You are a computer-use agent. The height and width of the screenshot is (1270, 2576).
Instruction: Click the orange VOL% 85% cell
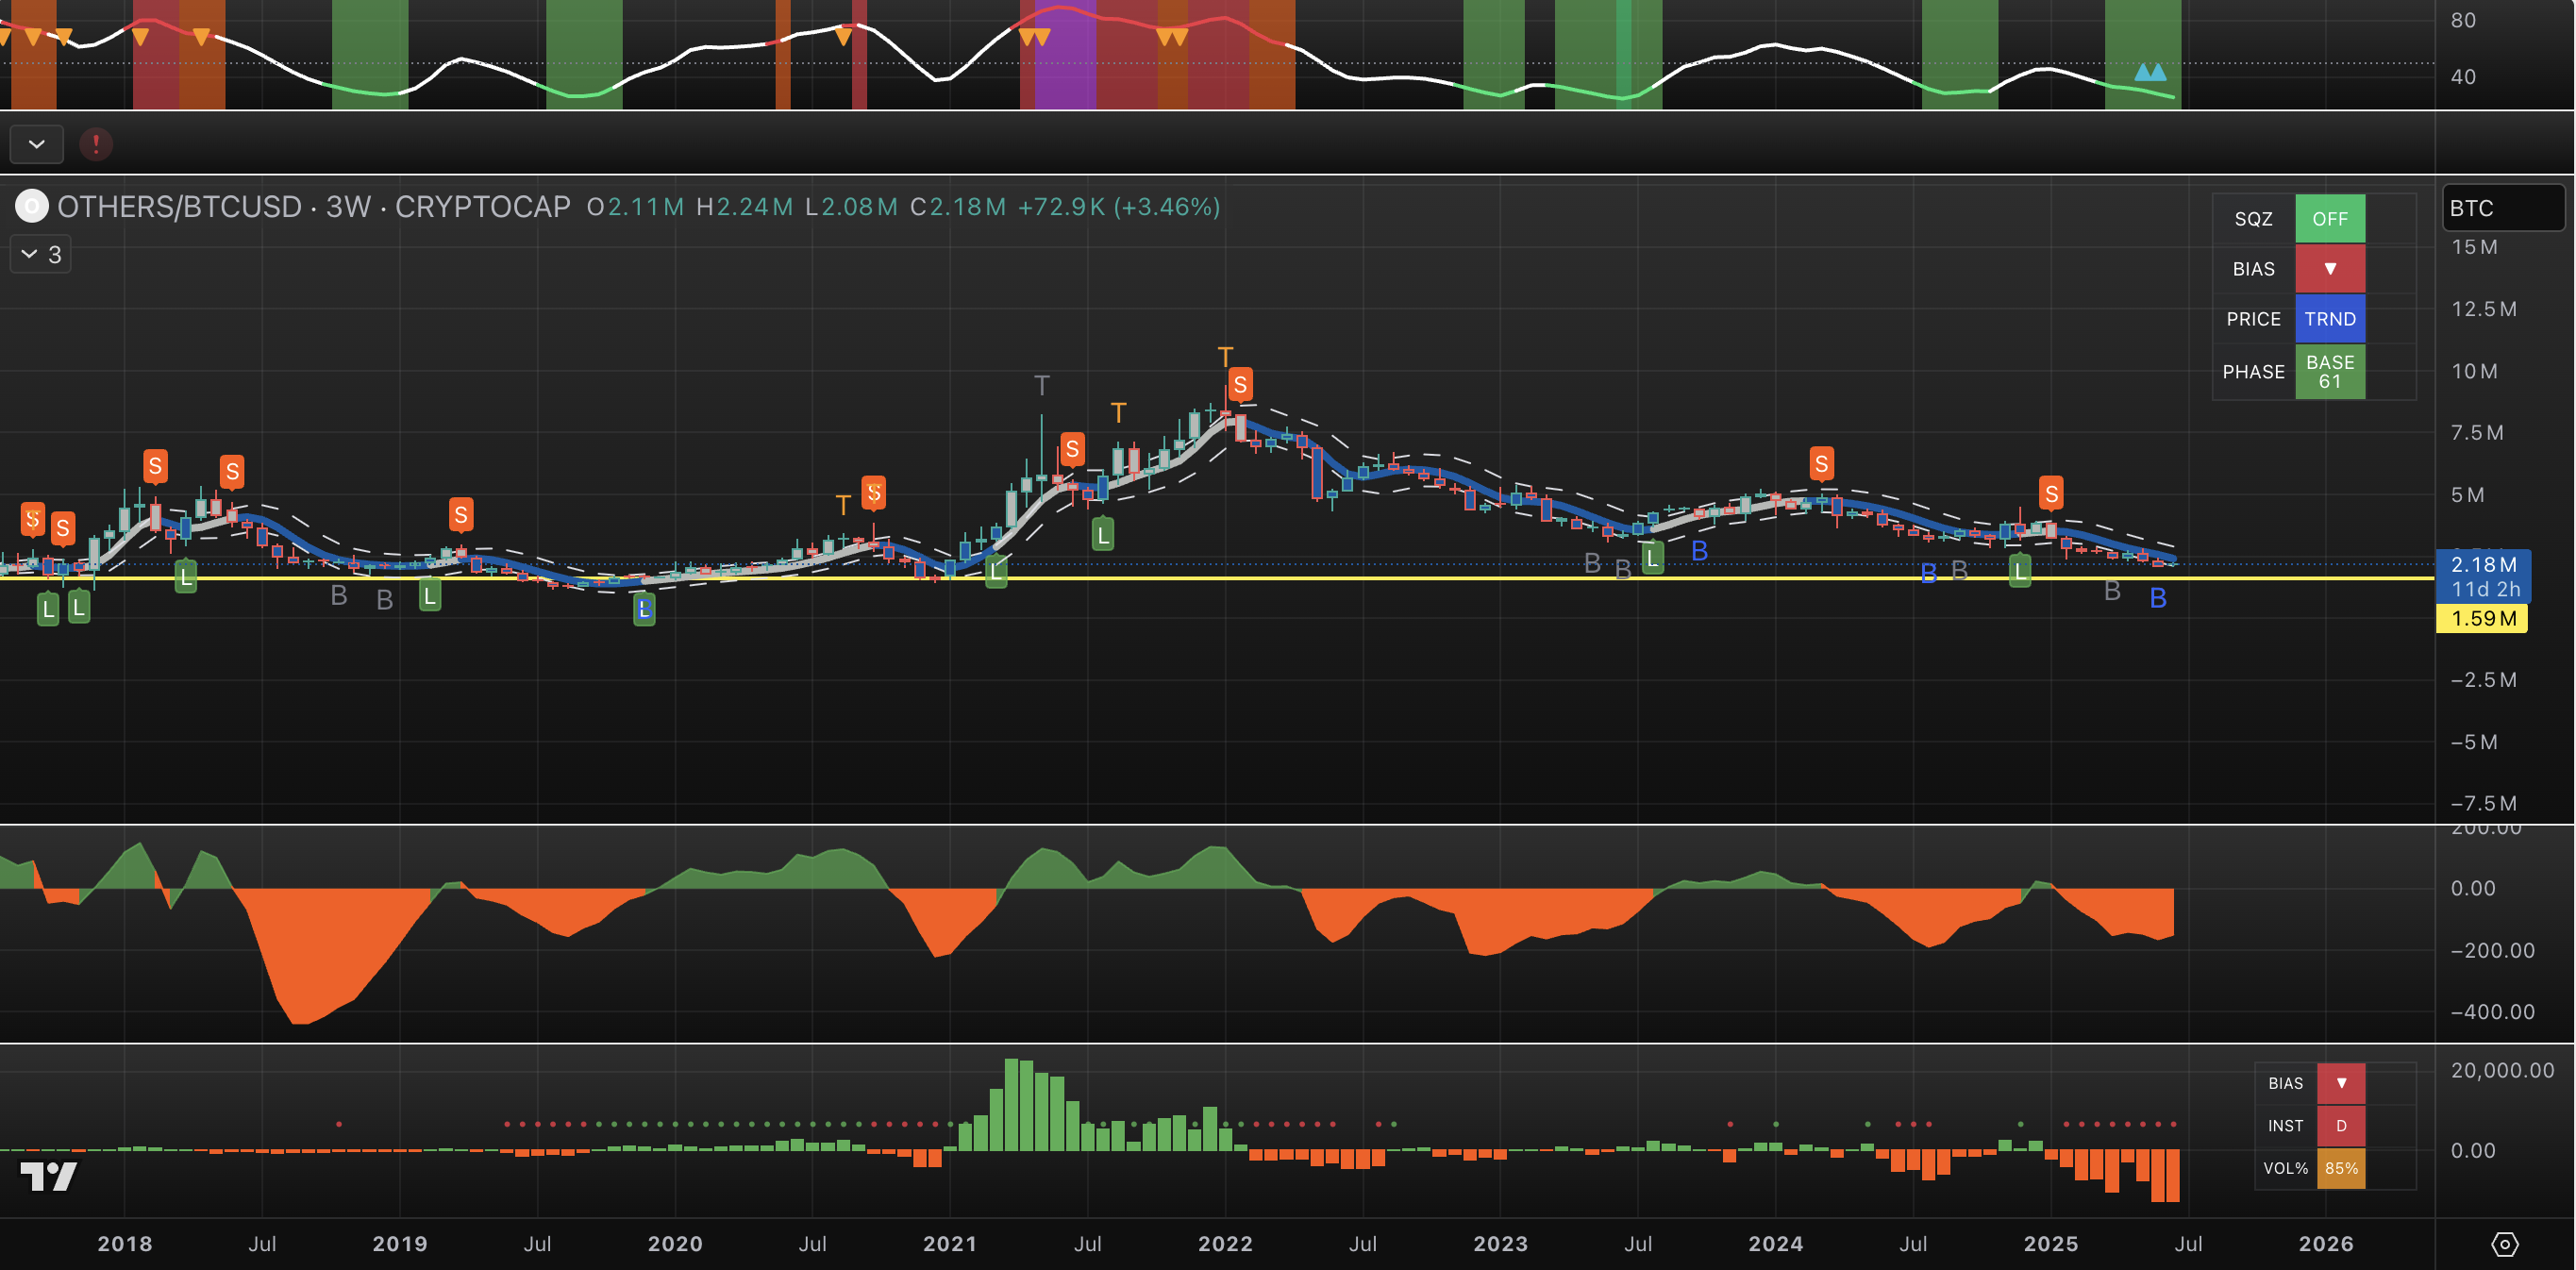(2340, 1168)
